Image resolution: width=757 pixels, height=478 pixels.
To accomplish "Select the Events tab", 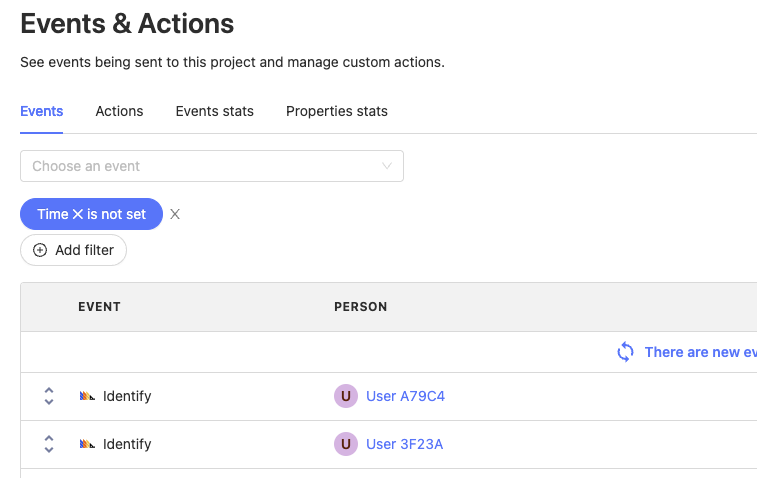I will 42,111.
